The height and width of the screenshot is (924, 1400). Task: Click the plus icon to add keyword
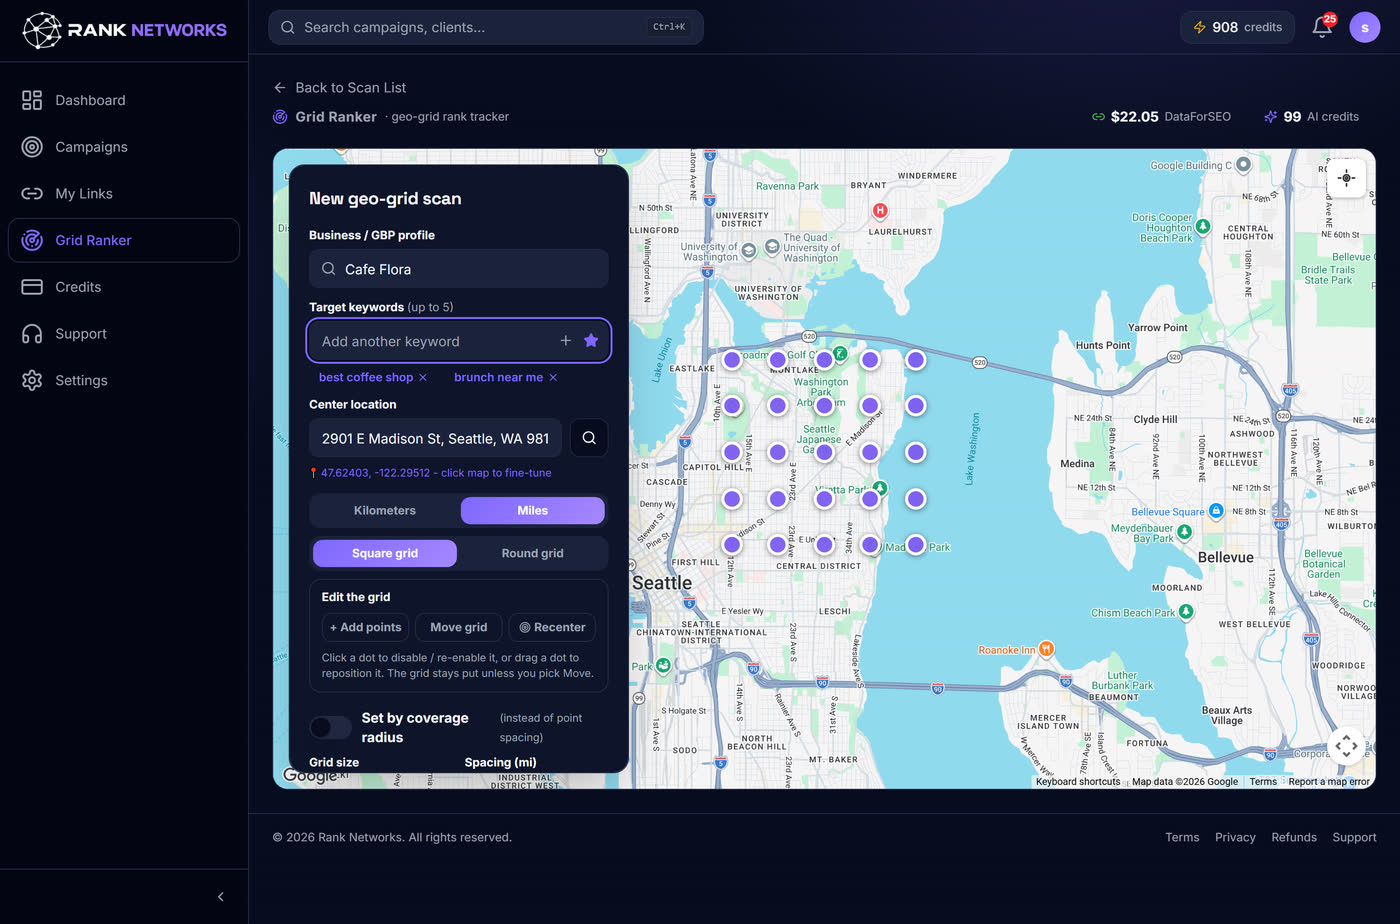pos(566,341)
